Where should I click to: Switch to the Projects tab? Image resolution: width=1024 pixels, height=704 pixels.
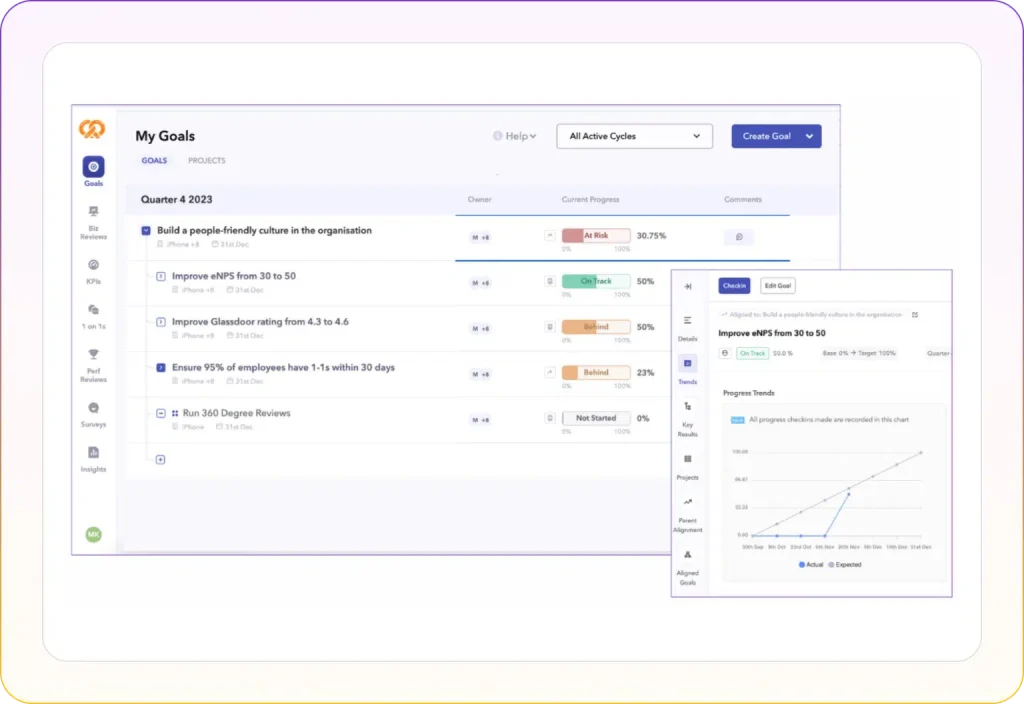coord(206,161)
